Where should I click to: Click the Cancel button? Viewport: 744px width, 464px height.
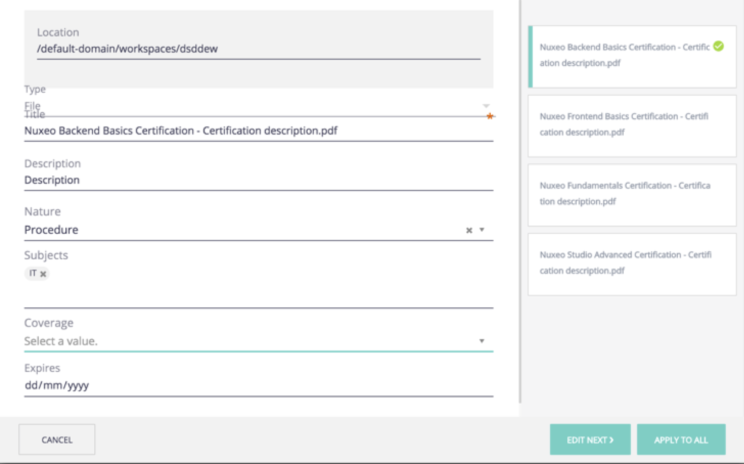click(57, 439)
